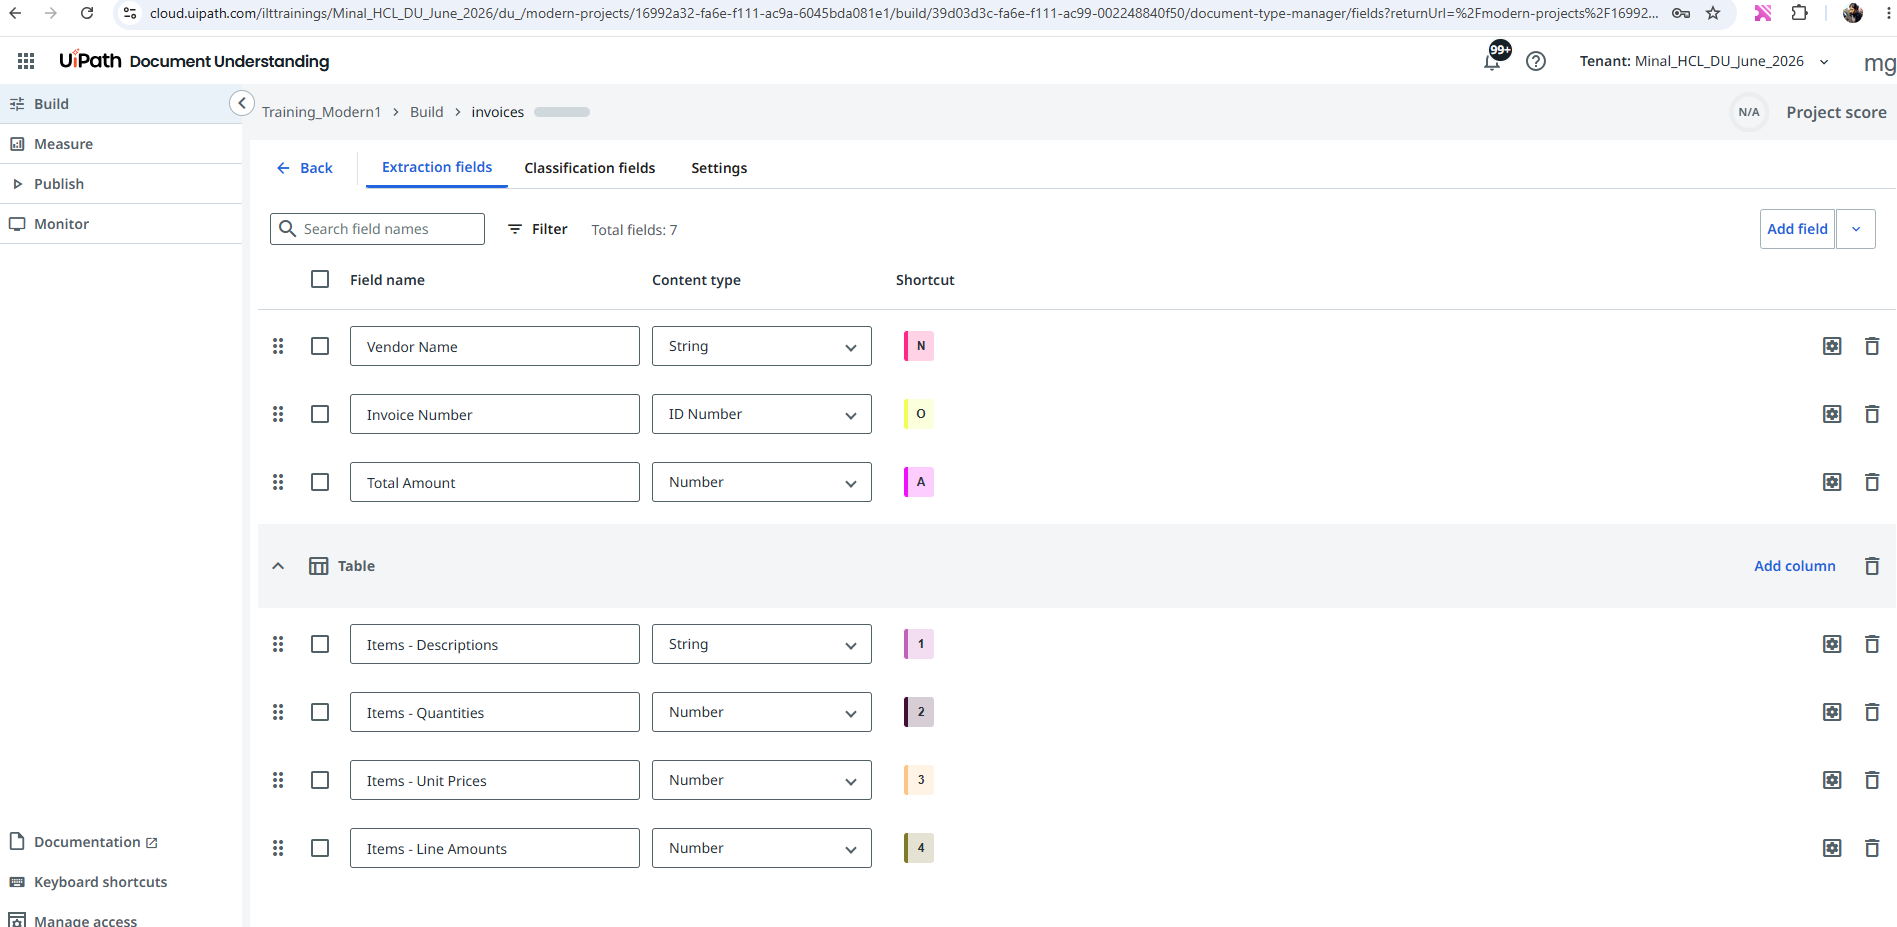Bookmark this page with the star icon

click(x=1713, y=13)
